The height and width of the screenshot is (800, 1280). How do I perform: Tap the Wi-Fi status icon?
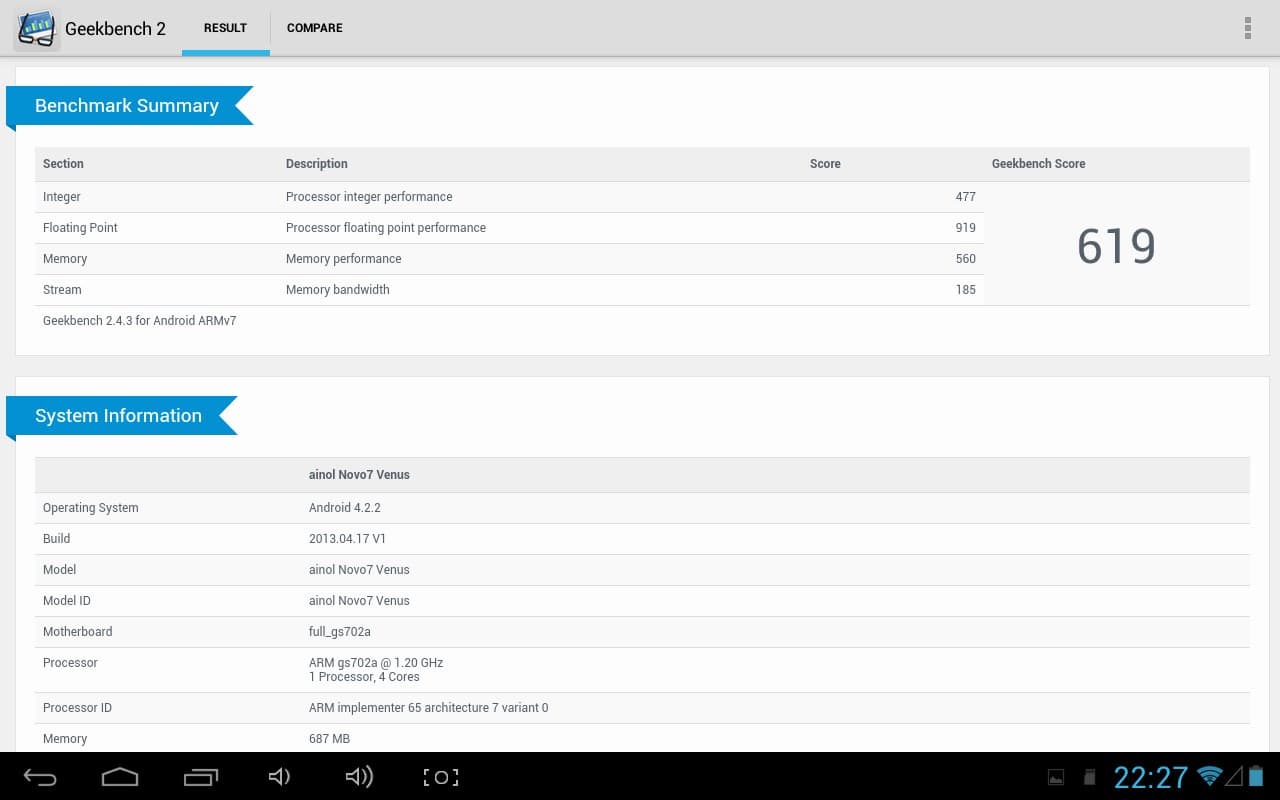point(1210,776)
